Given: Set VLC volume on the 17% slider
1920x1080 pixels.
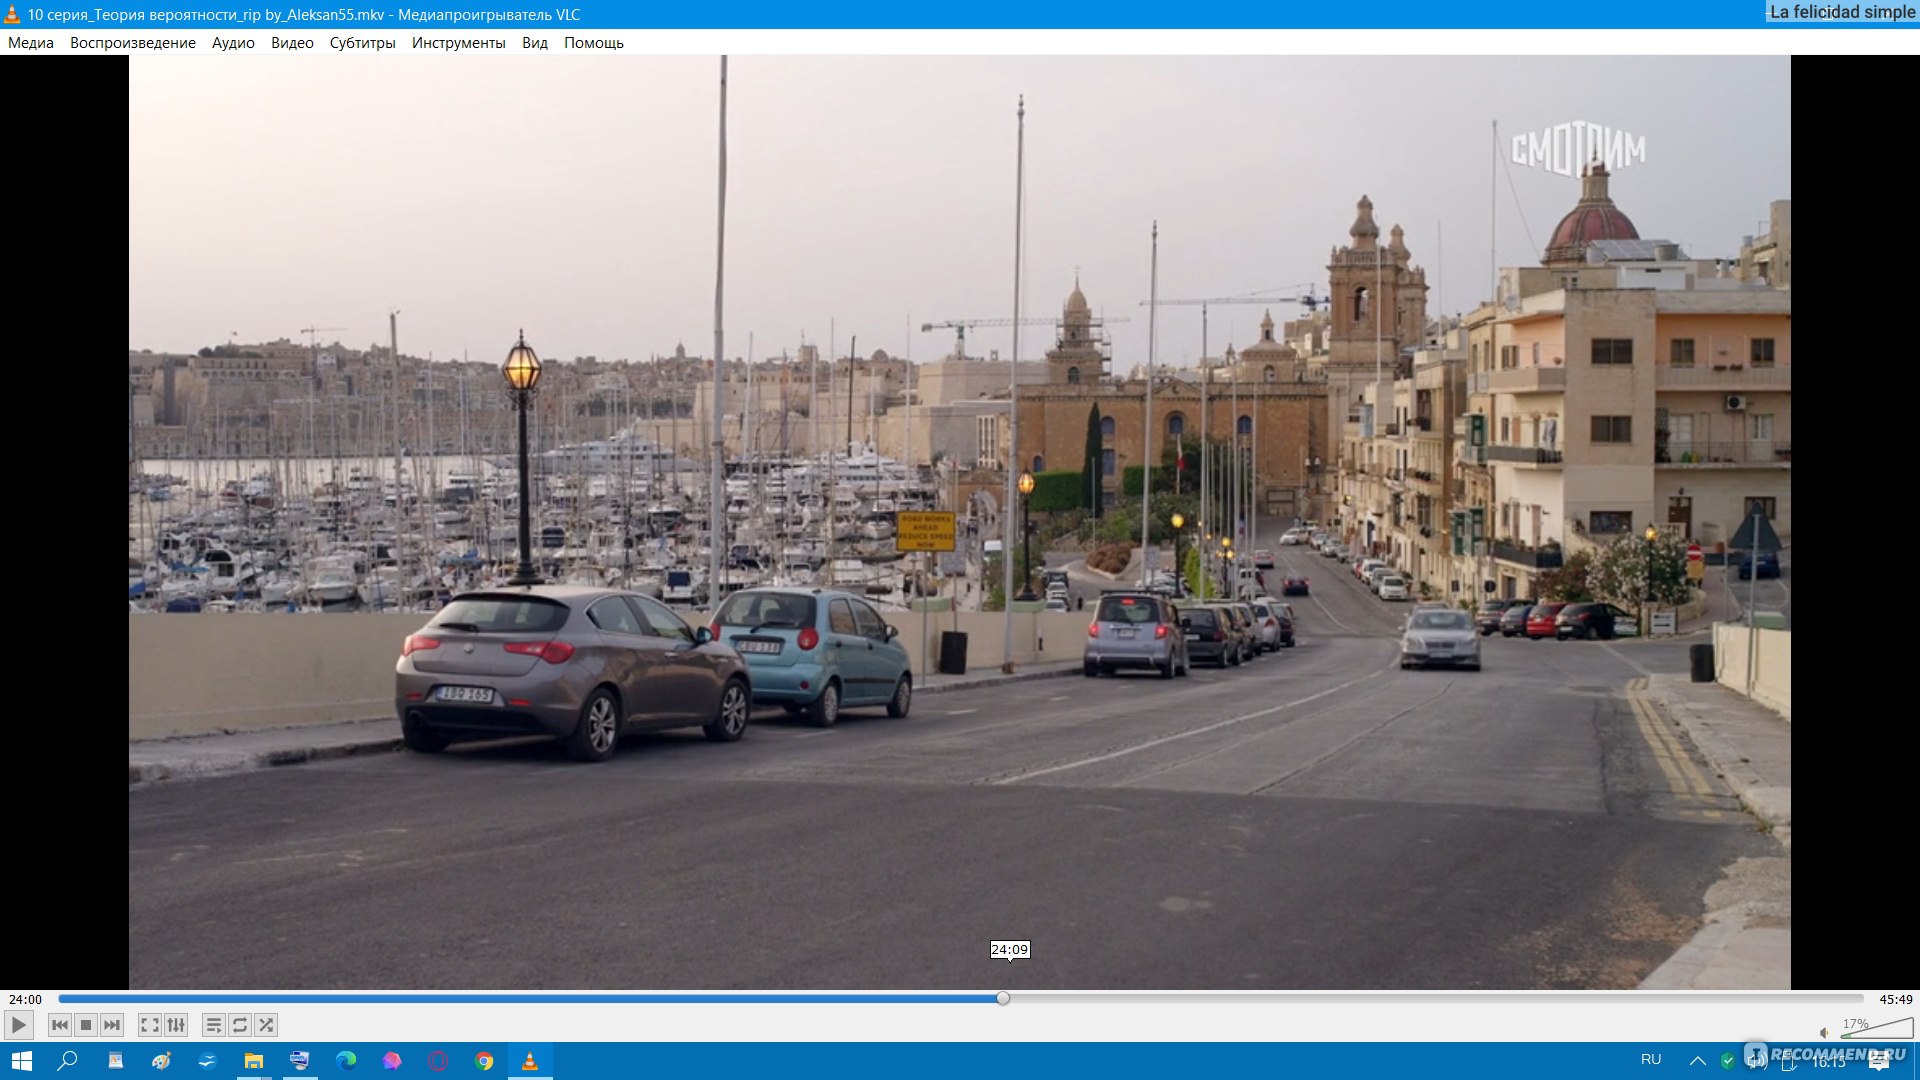Looking at the screenshot, I should 1877,1028.
